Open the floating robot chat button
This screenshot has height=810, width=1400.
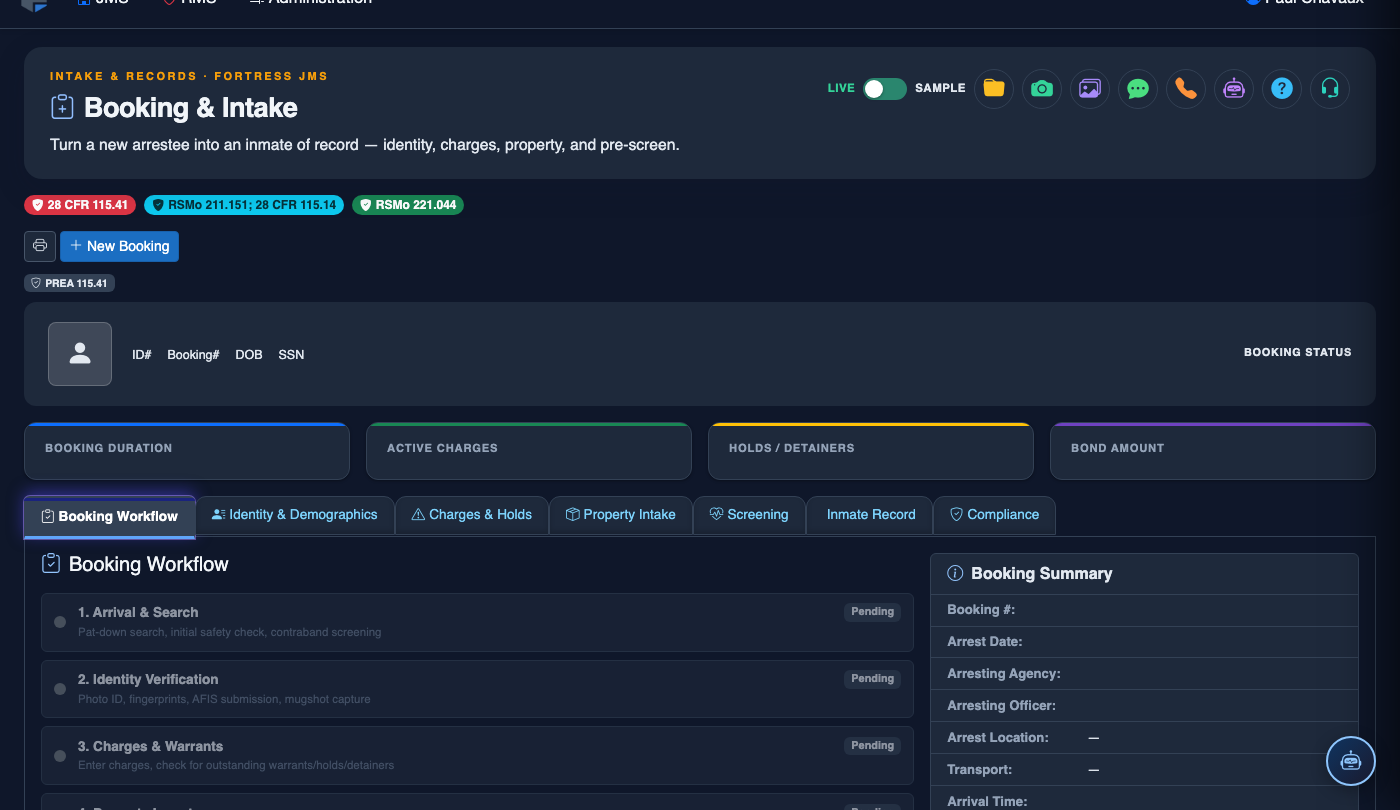[1351, 761]
